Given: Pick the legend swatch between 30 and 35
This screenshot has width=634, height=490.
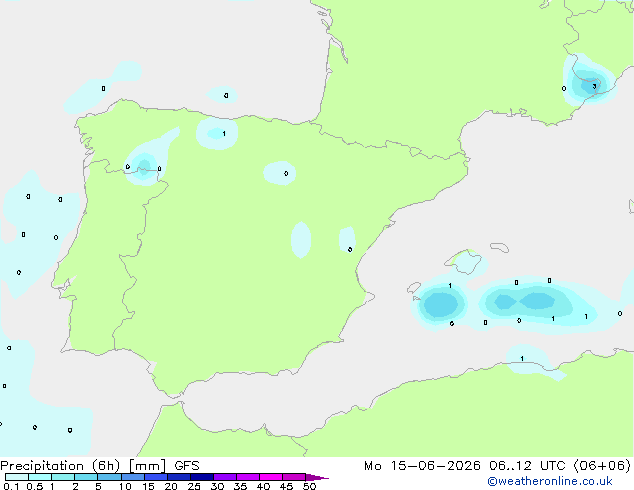Looking at the screenshot, I should pyautogui.click(x=225, y=477).
